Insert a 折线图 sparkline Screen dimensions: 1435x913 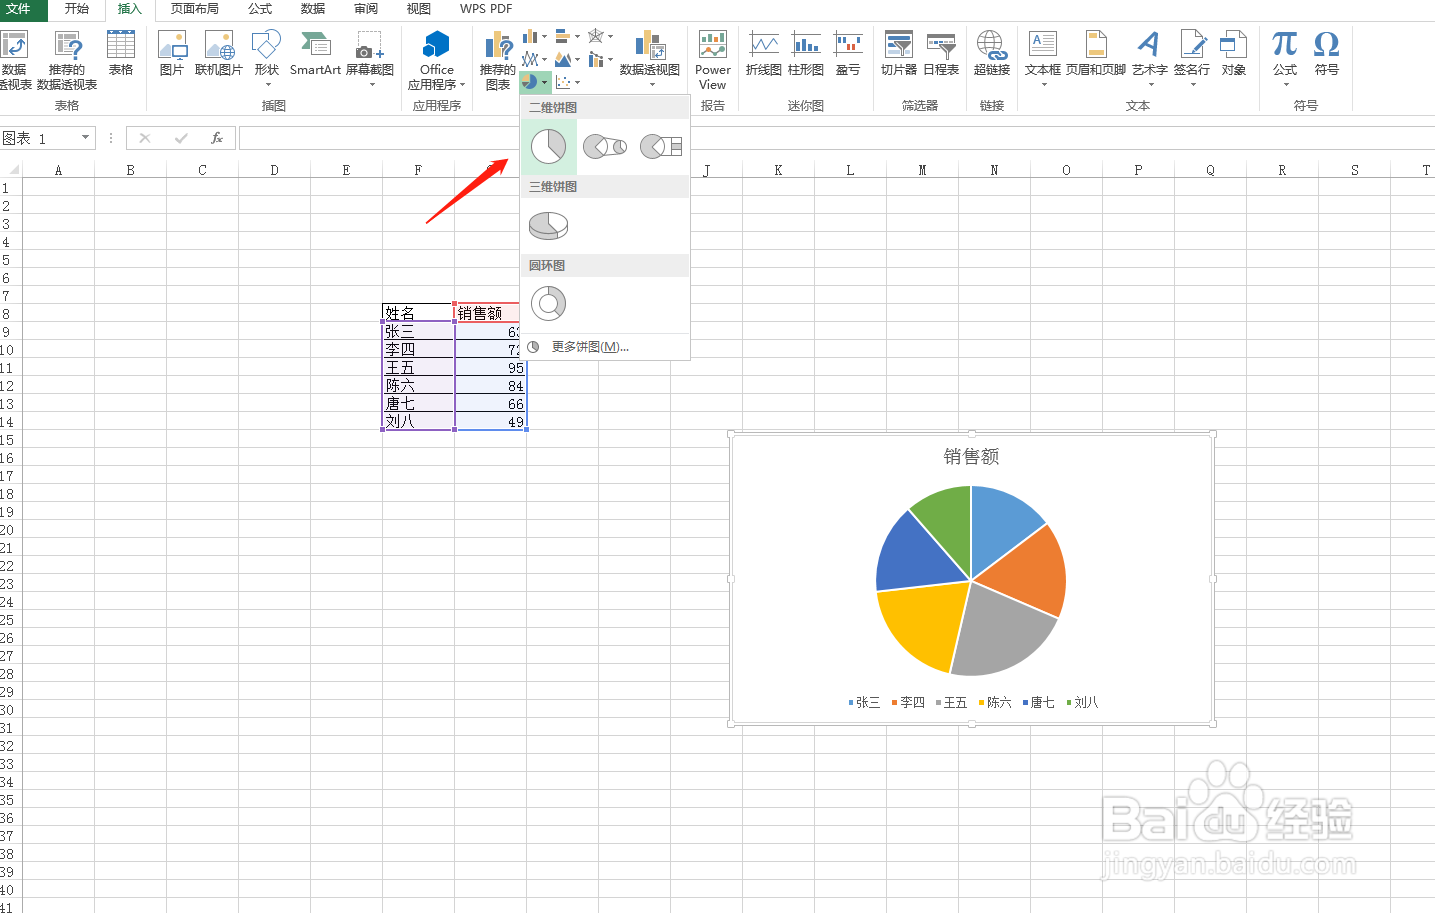[764, 53]
